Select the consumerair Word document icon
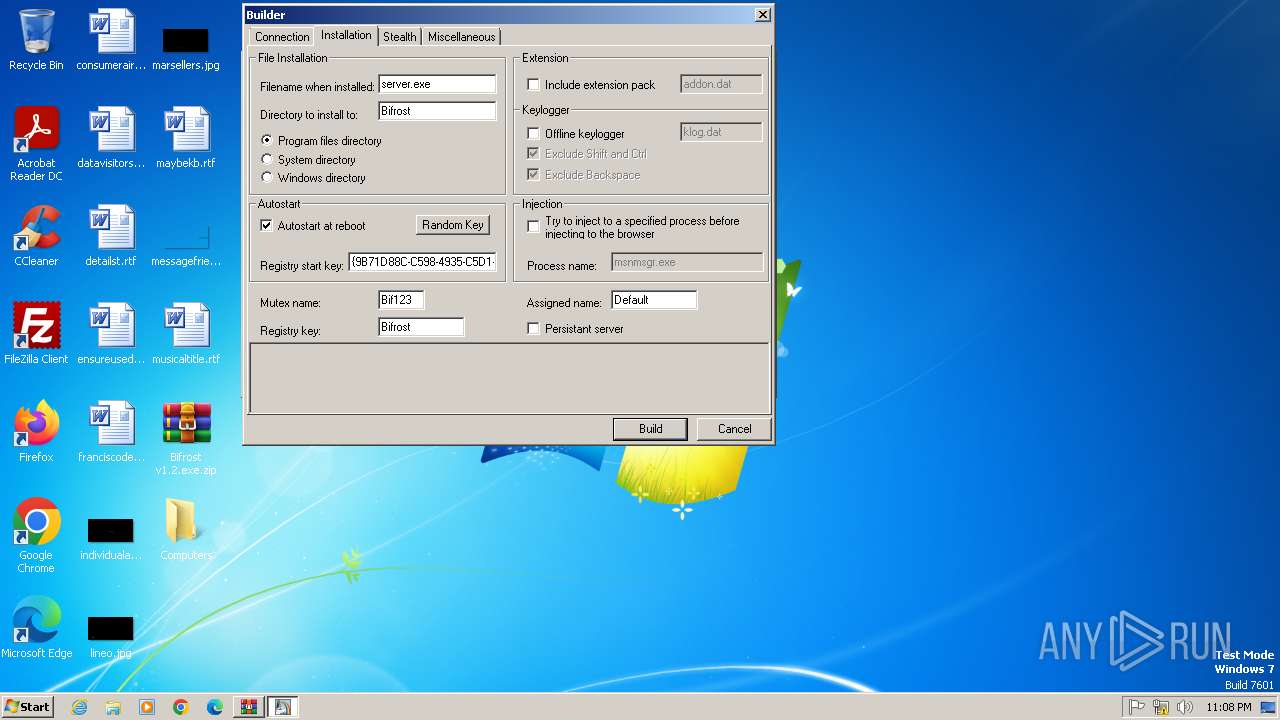 tap(111, 40)
